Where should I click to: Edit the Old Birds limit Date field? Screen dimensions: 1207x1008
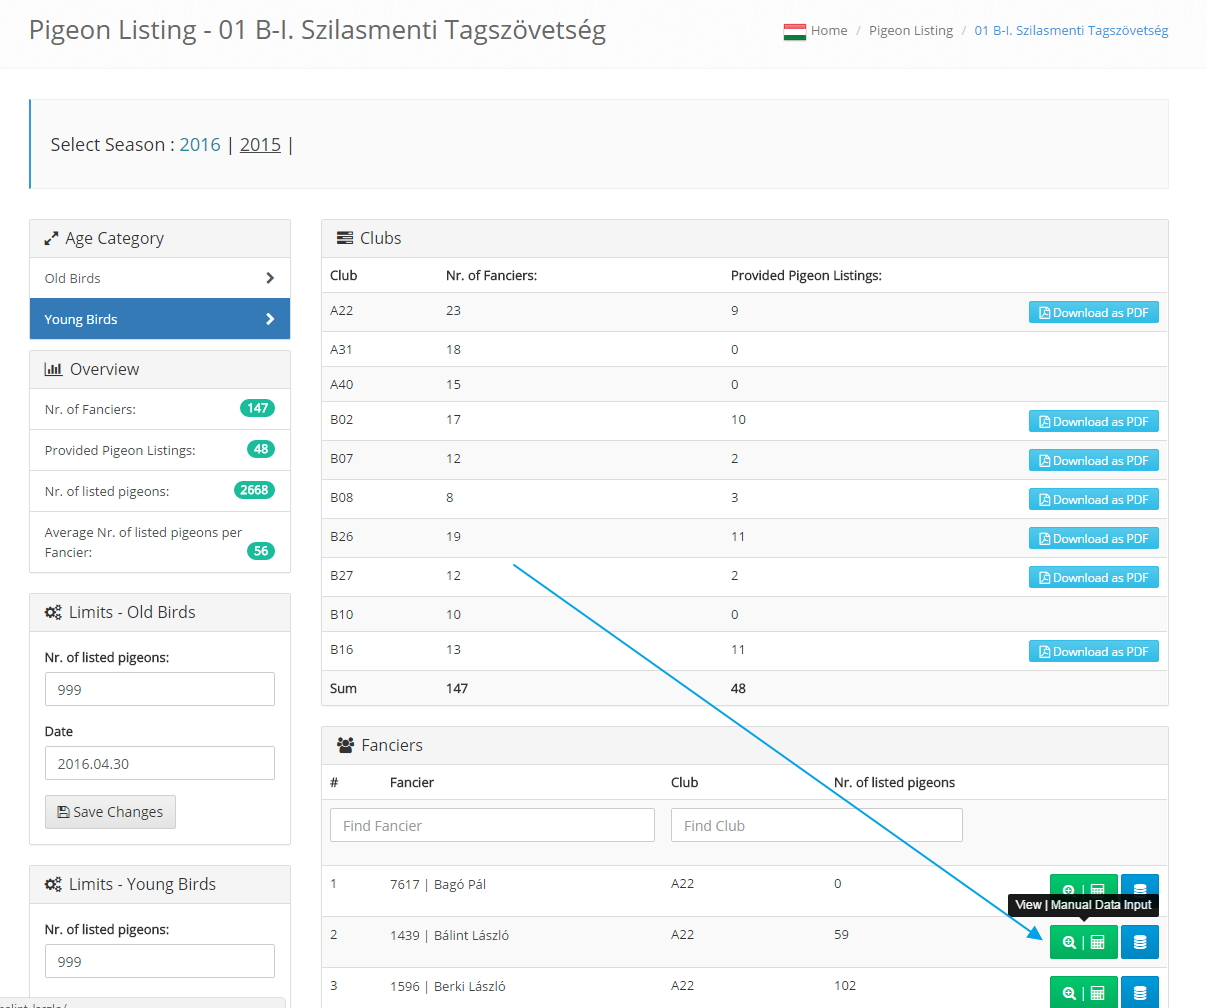pos(160,763)
